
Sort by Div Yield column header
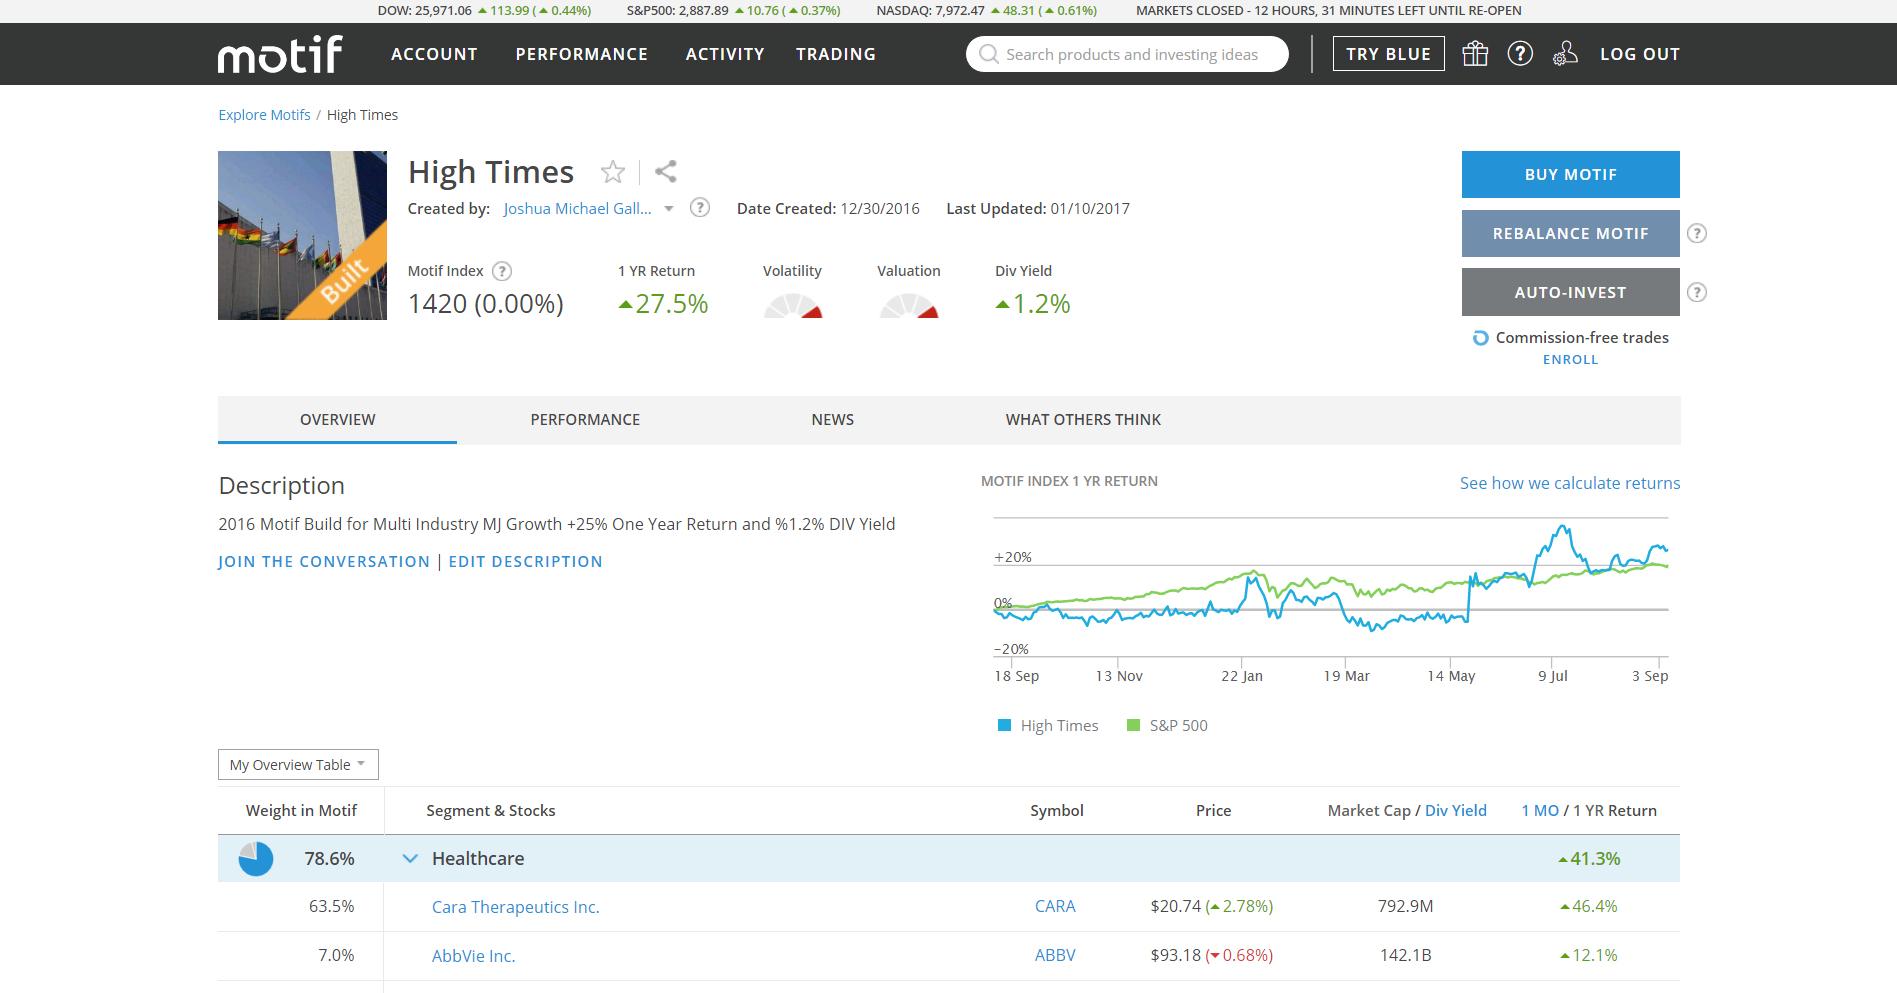click(1455, 811)
